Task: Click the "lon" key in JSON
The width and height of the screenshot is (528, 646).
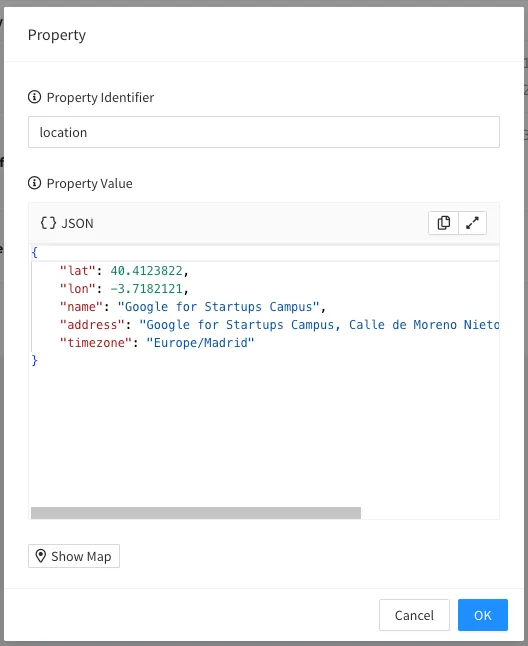Action: (78, 289)
